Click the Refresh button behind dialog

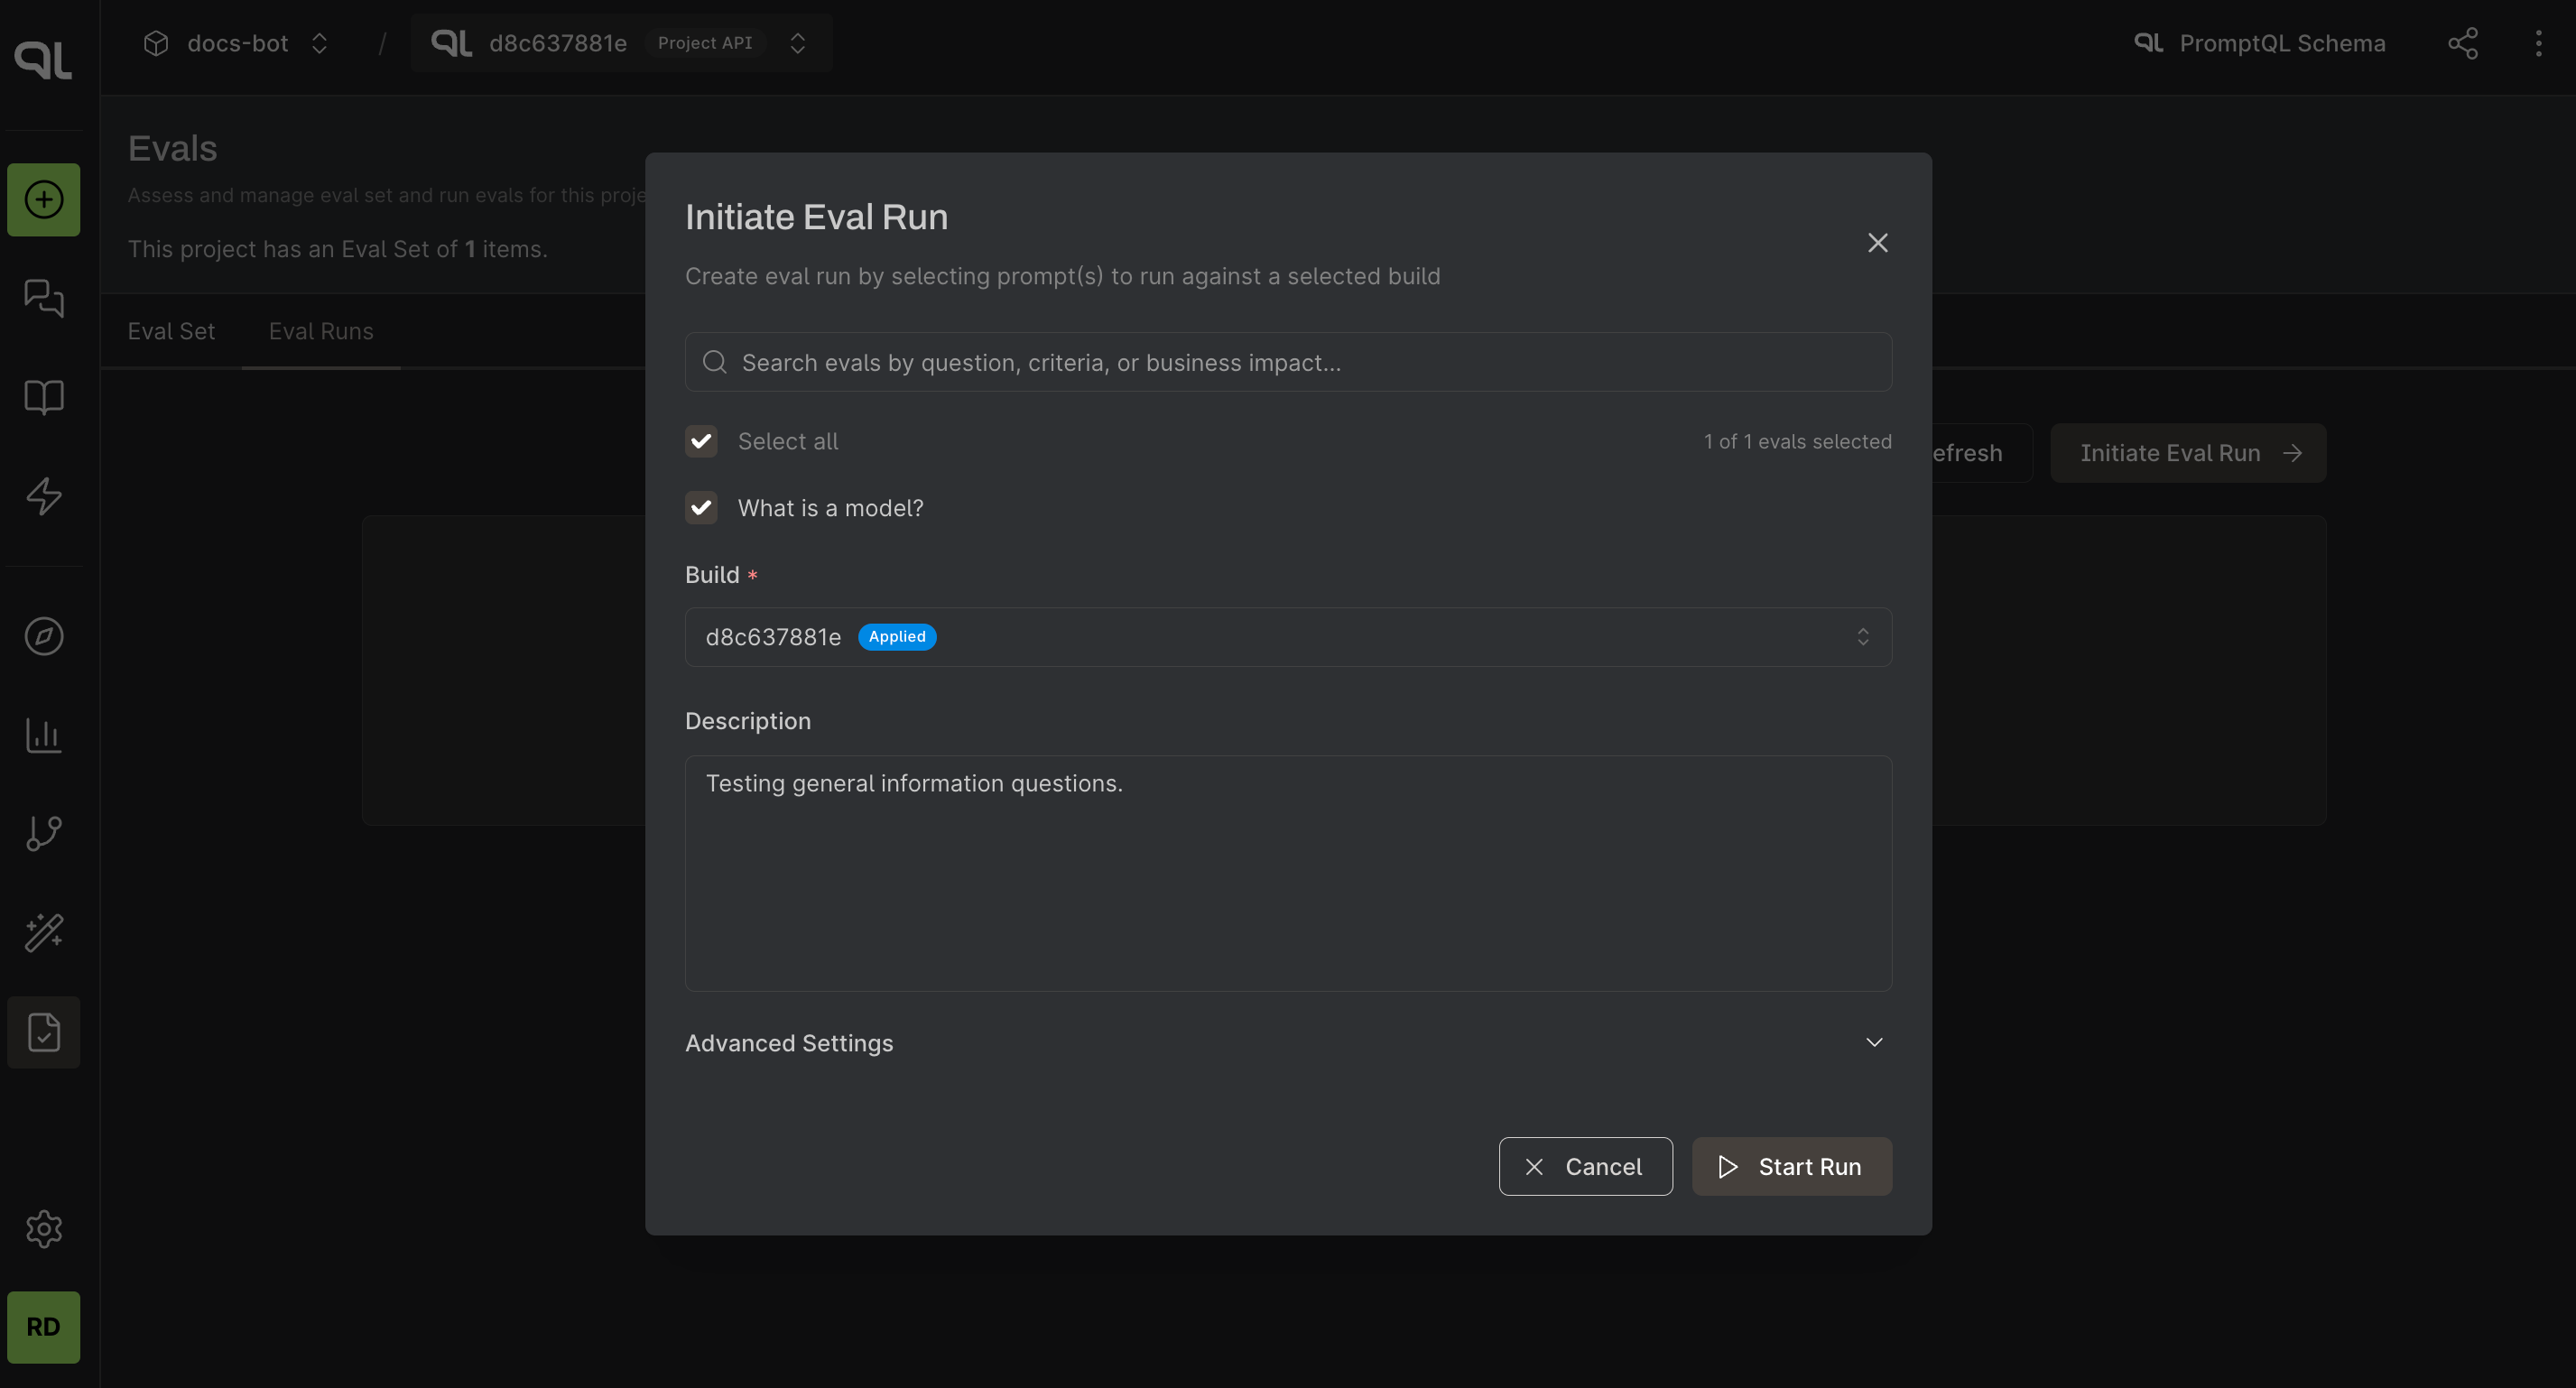[1980, 453]
